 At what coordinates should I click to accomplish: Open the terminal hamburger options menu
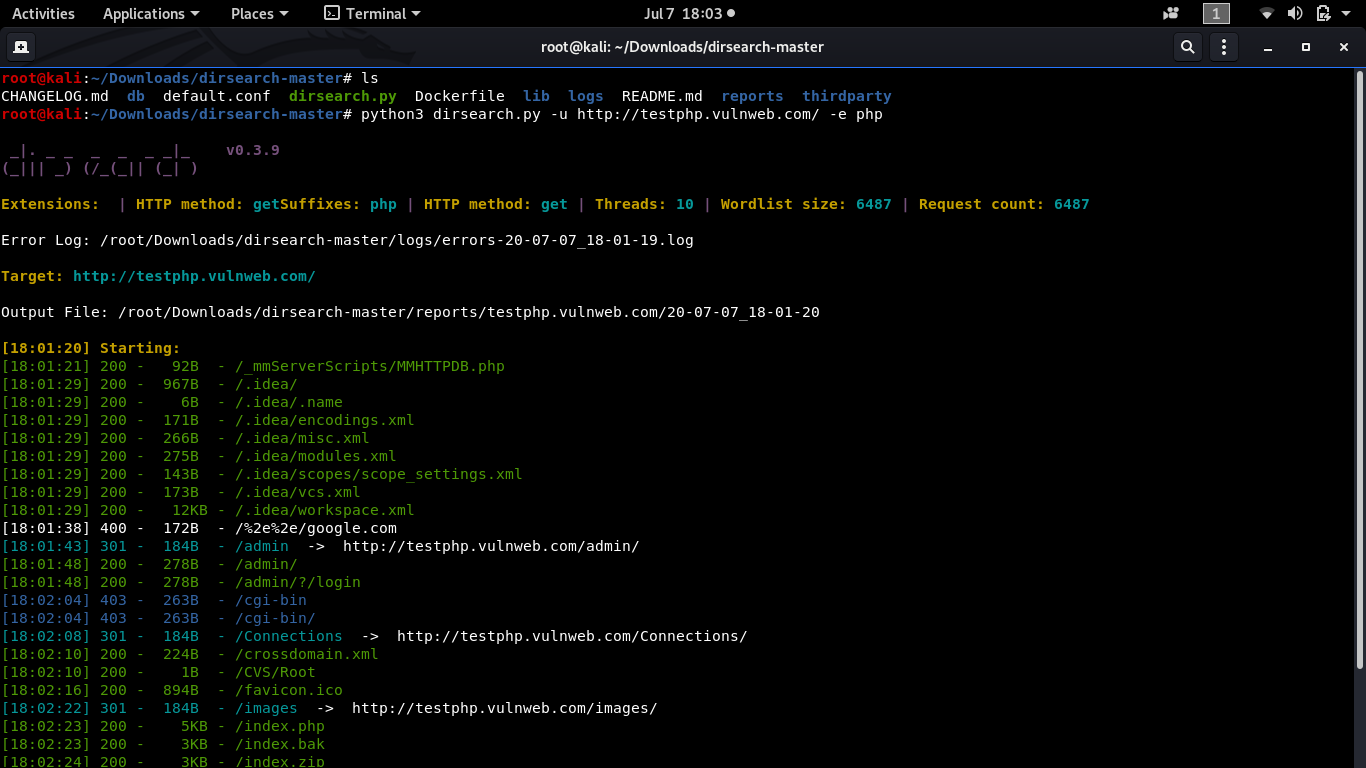(1225, 47)
